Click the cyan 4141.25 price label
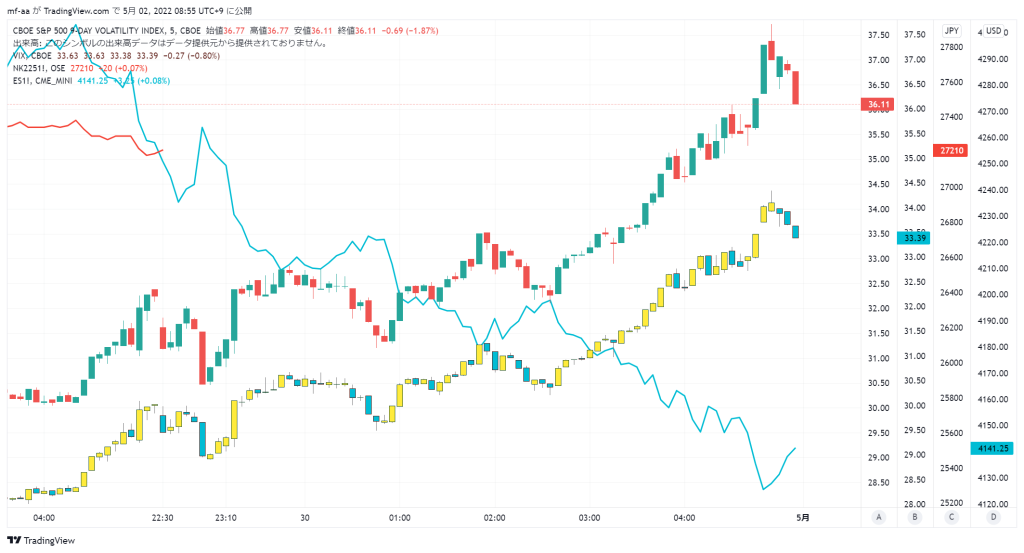1024x553 pixels. (992, 449)
